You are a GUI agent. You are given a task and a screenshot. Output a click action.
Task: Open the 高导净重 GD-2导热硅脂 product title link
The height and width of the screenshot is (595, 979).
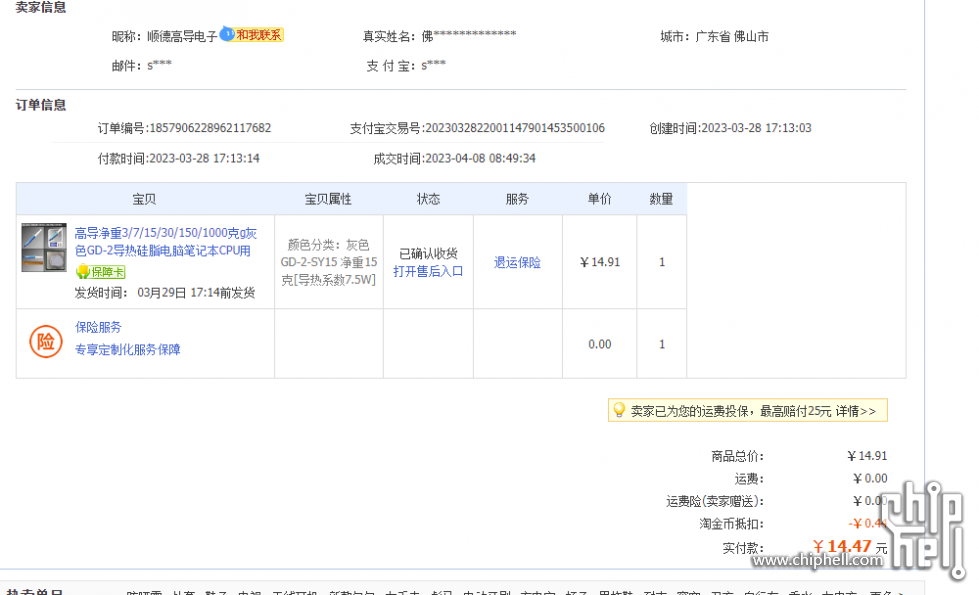point(165,242)
